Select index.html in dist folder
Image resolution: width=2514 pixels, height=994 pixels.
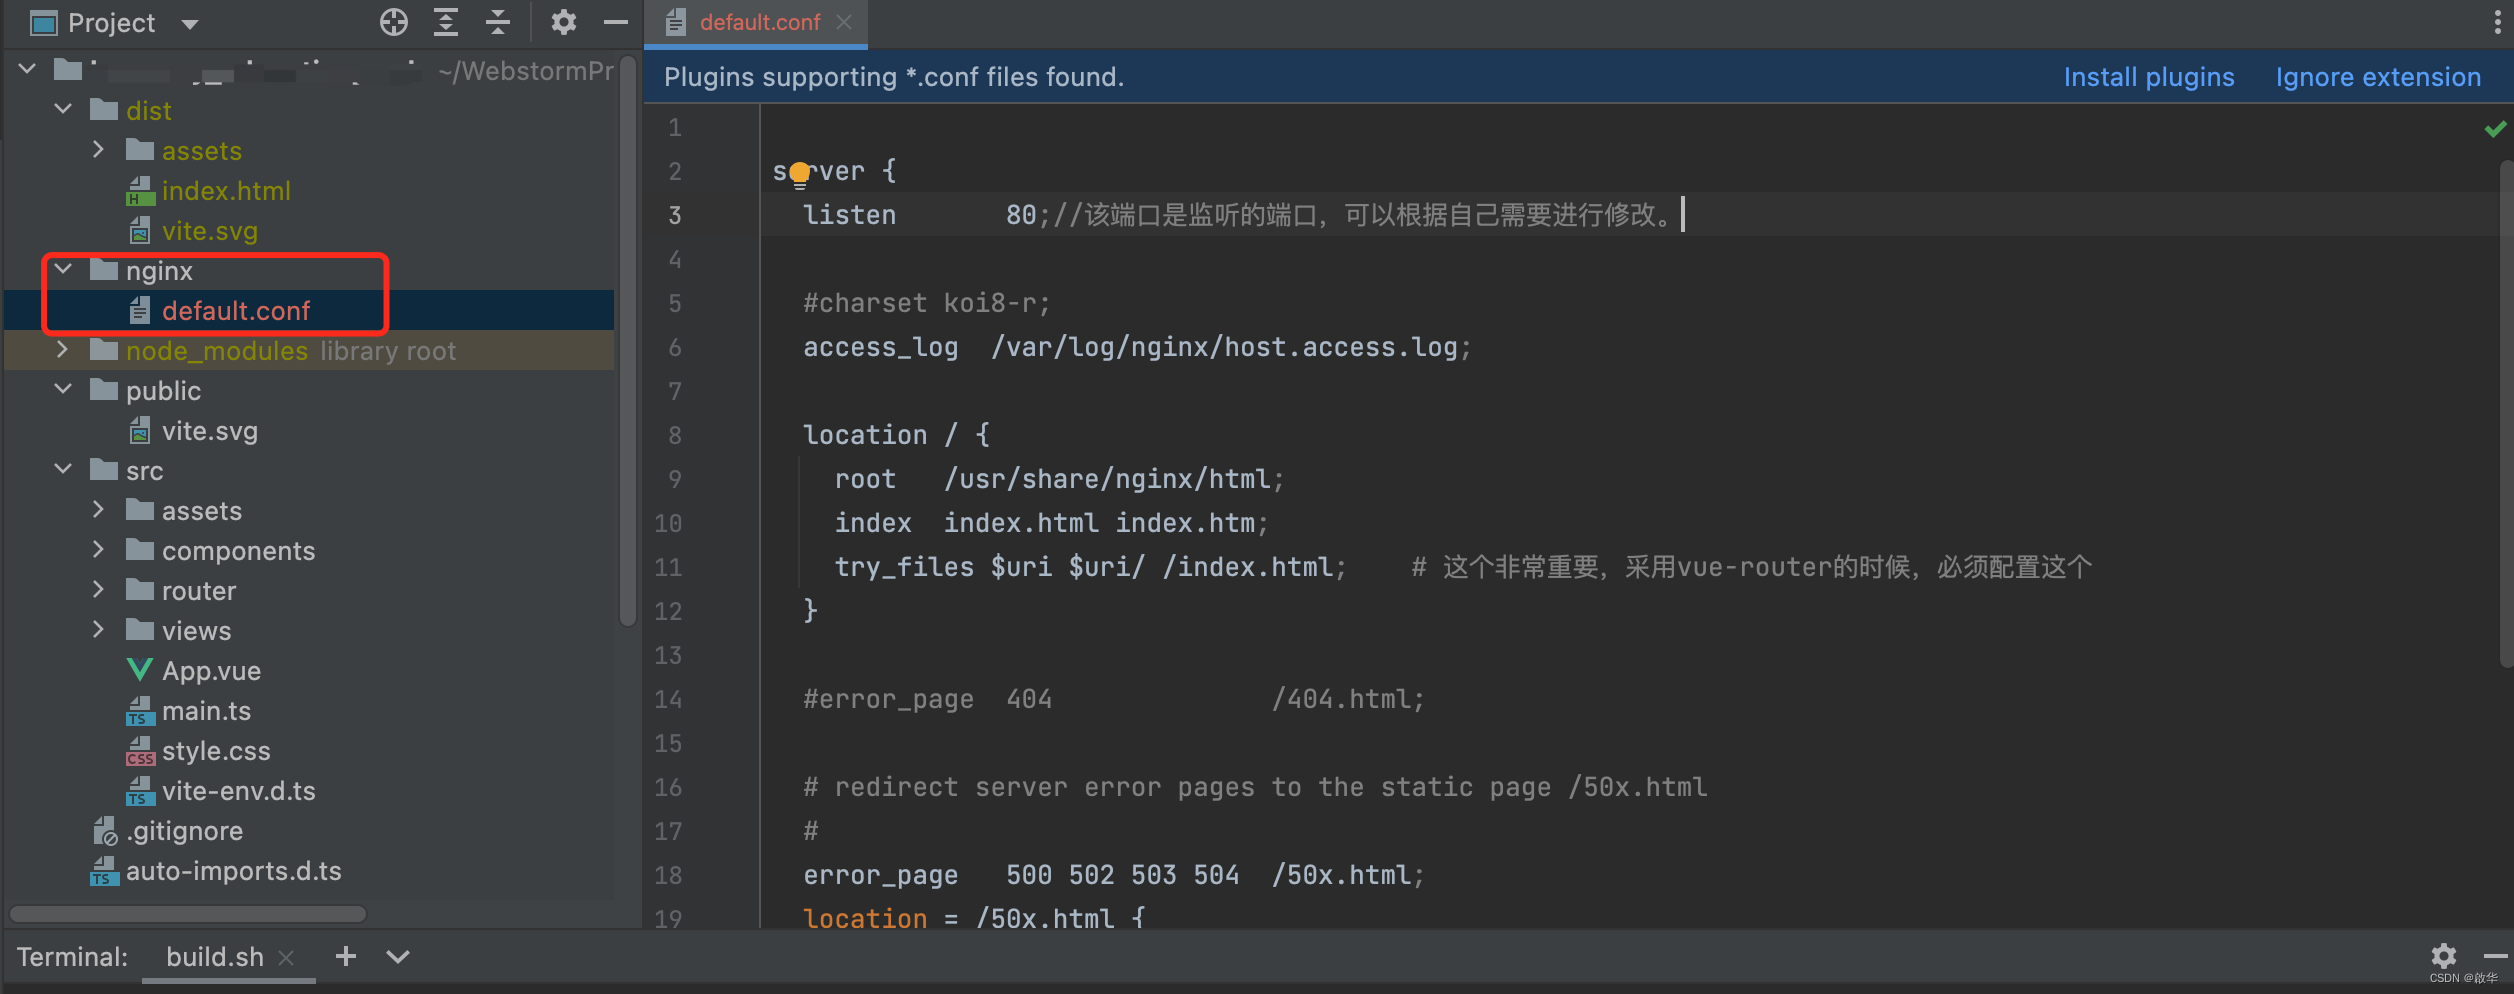[x=226, y=191]
